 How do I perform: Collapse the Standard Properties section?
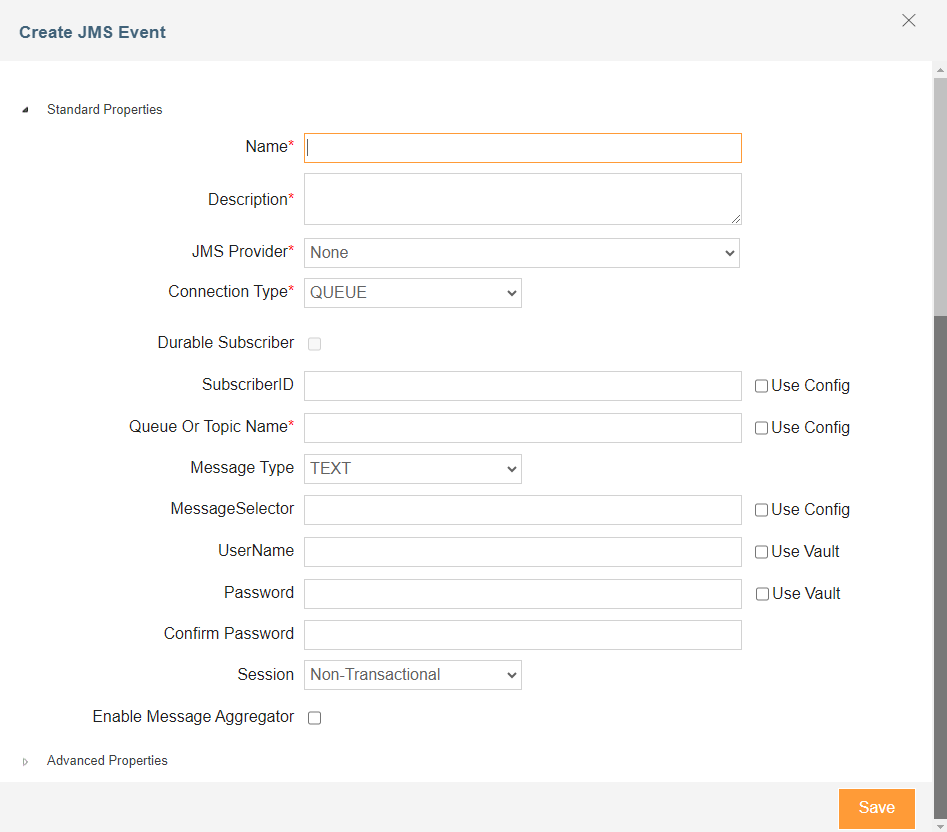click(x=25, y=110)
